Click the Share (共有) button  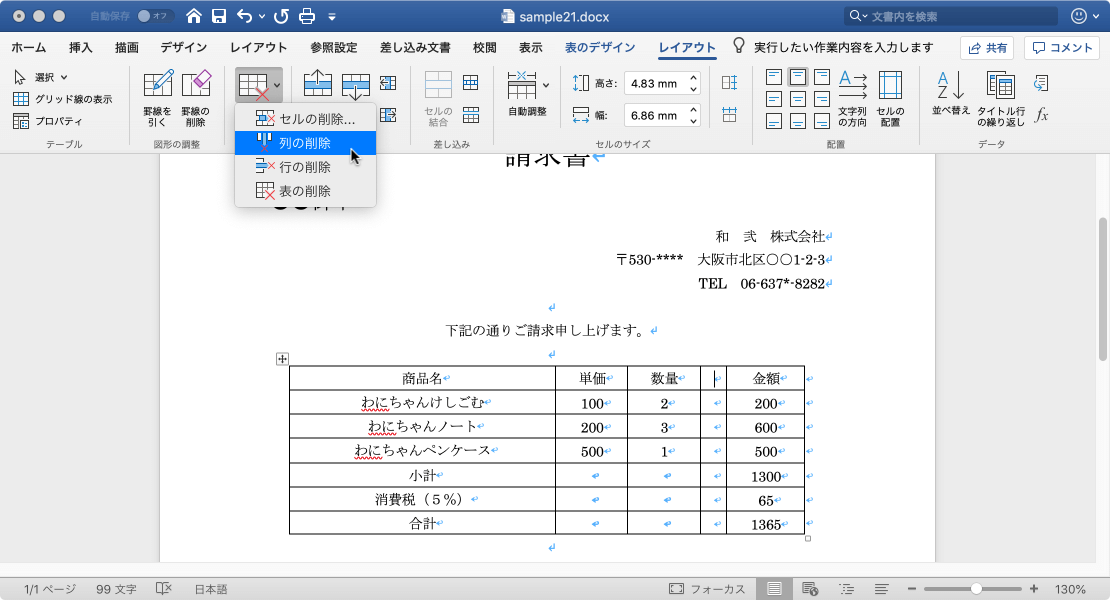(987, 47)
